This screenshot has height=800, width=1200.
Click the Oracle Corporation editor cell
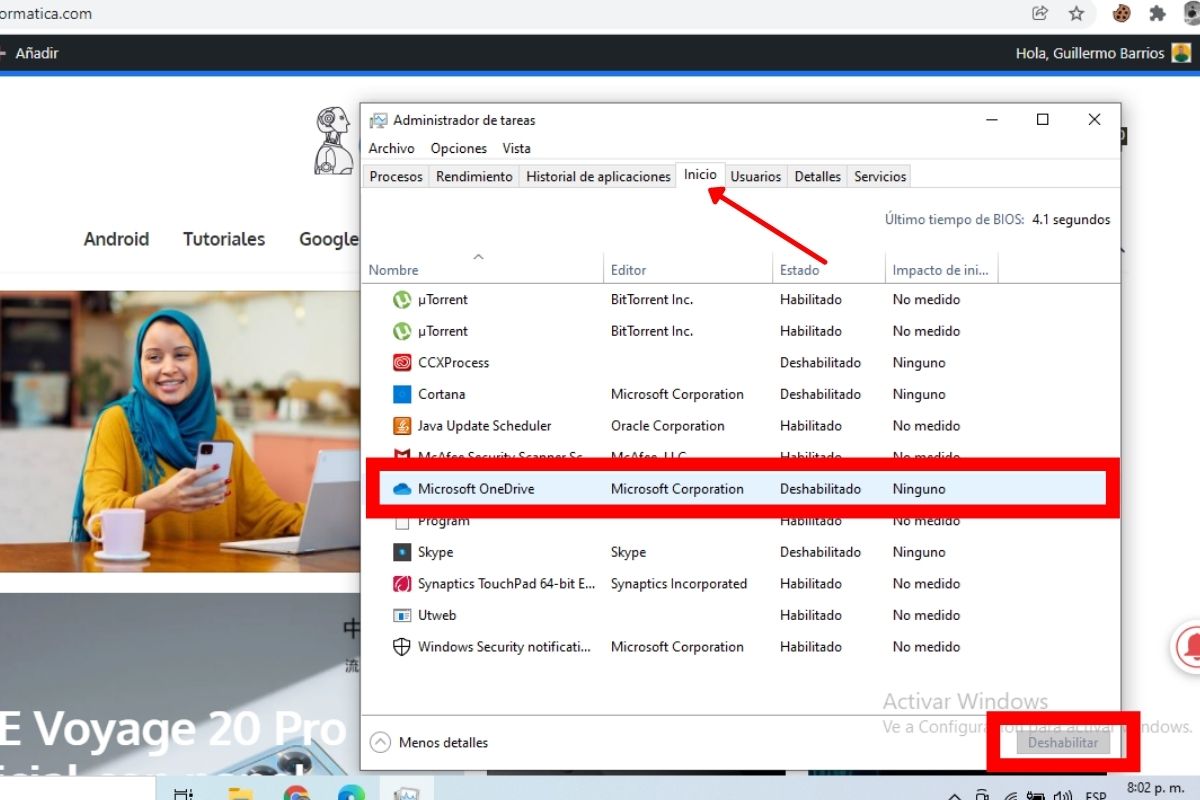667,426
